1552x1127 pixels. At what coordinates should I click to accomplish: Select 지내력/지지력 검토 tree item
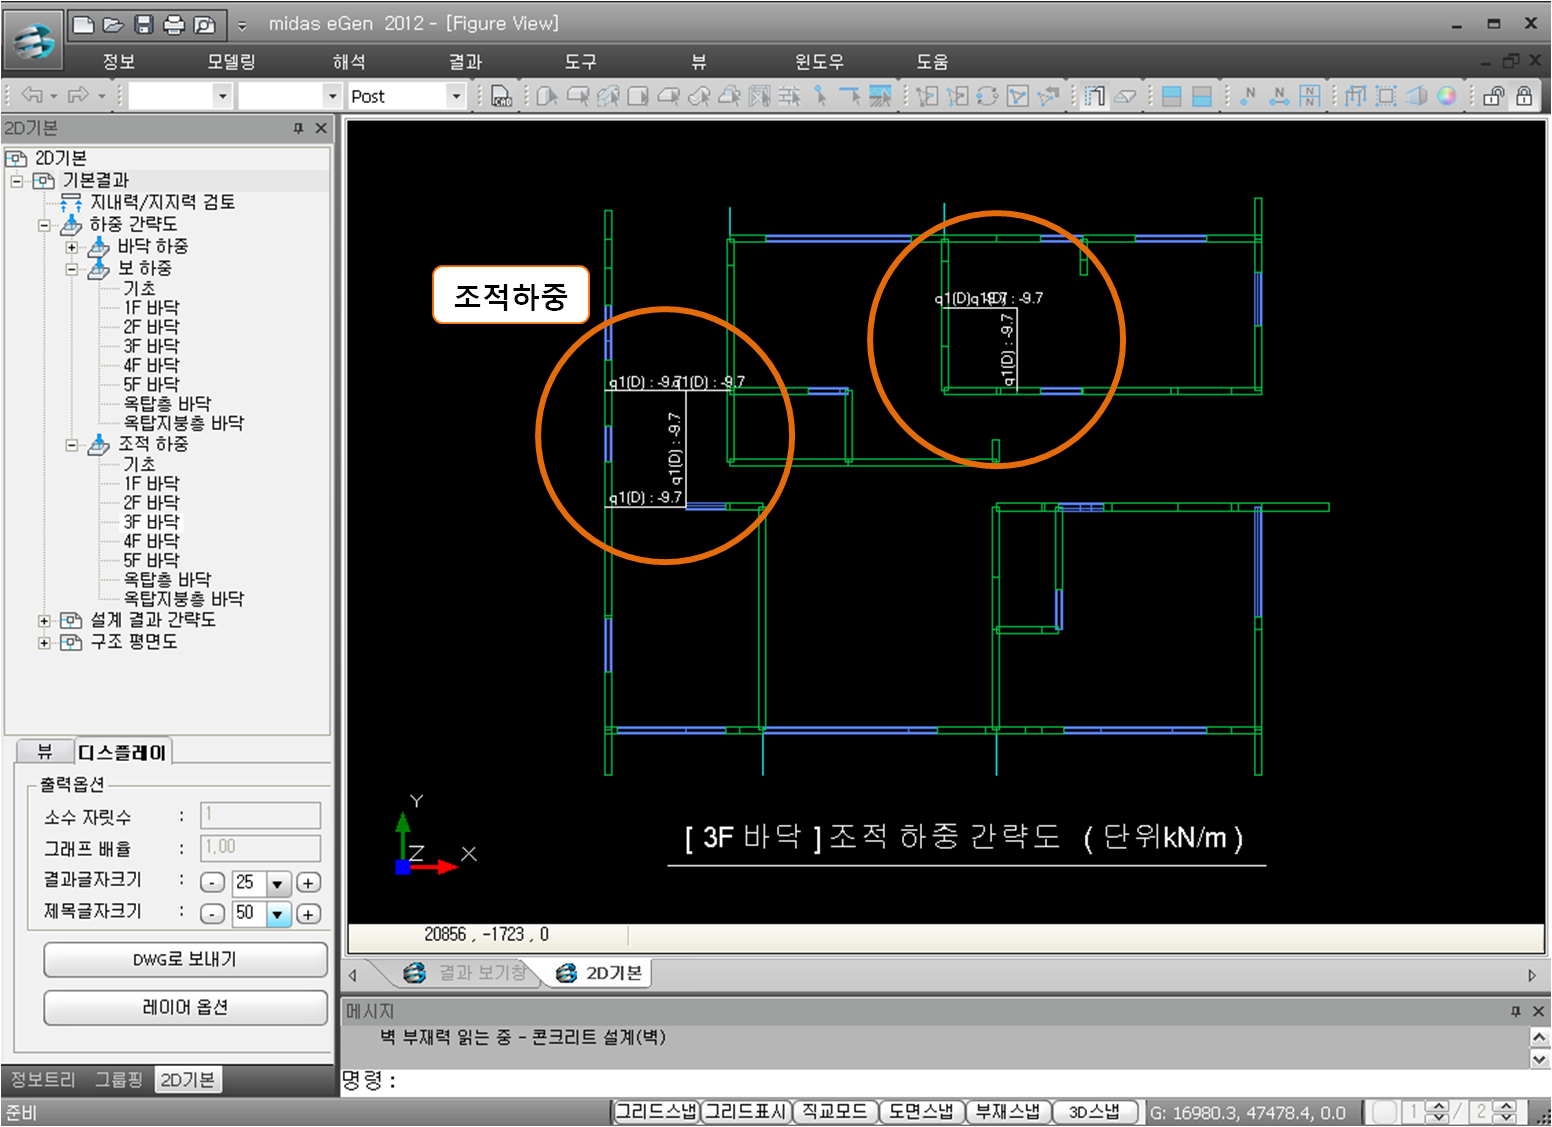click(x=162, y=203)
